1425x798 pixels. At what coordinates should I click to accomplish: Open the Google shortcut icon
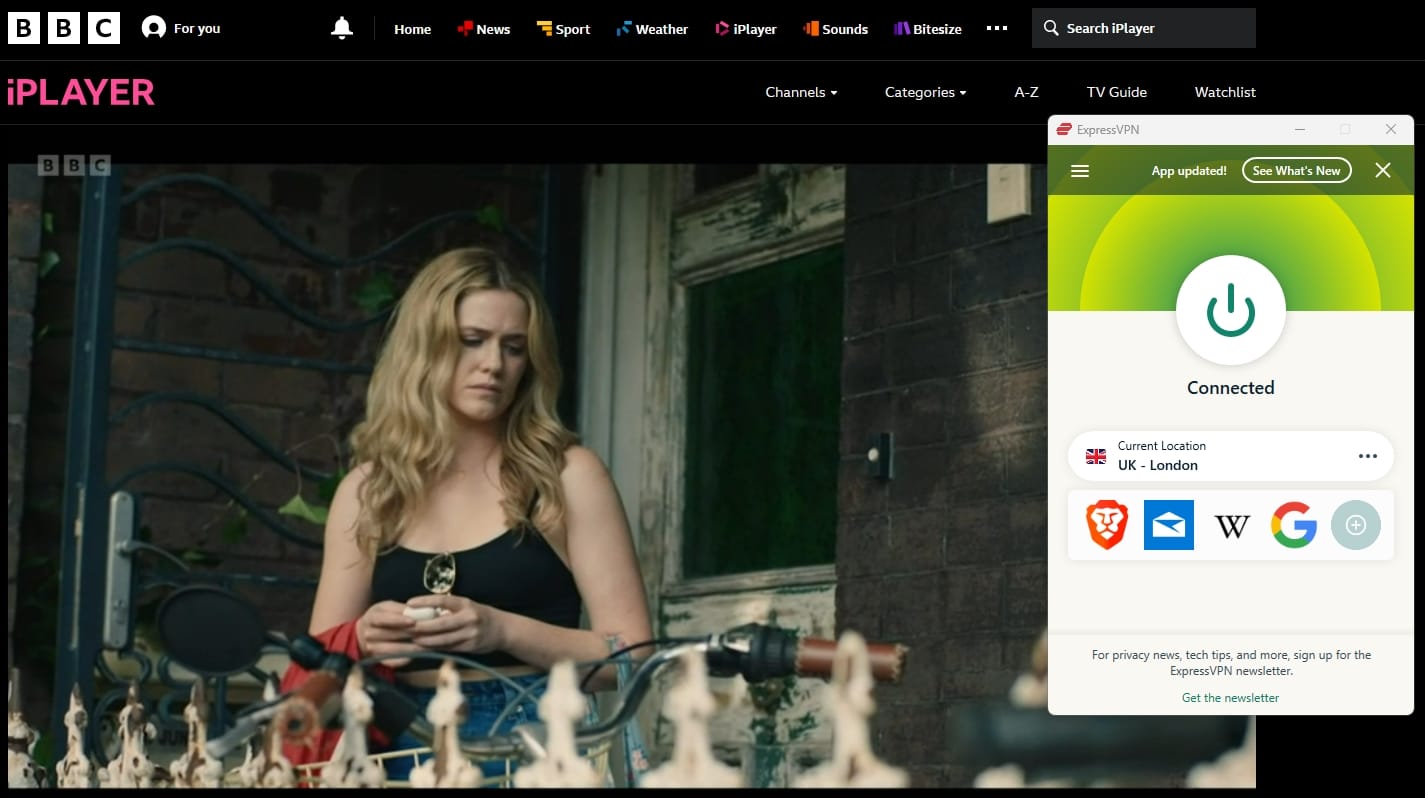point(1294,525)
